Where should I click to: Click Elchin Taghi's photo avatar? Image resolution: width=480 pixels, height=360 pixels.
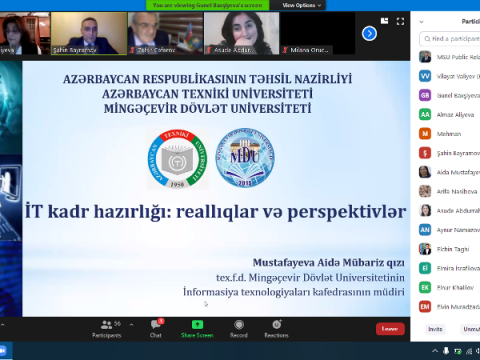(425, 249)
